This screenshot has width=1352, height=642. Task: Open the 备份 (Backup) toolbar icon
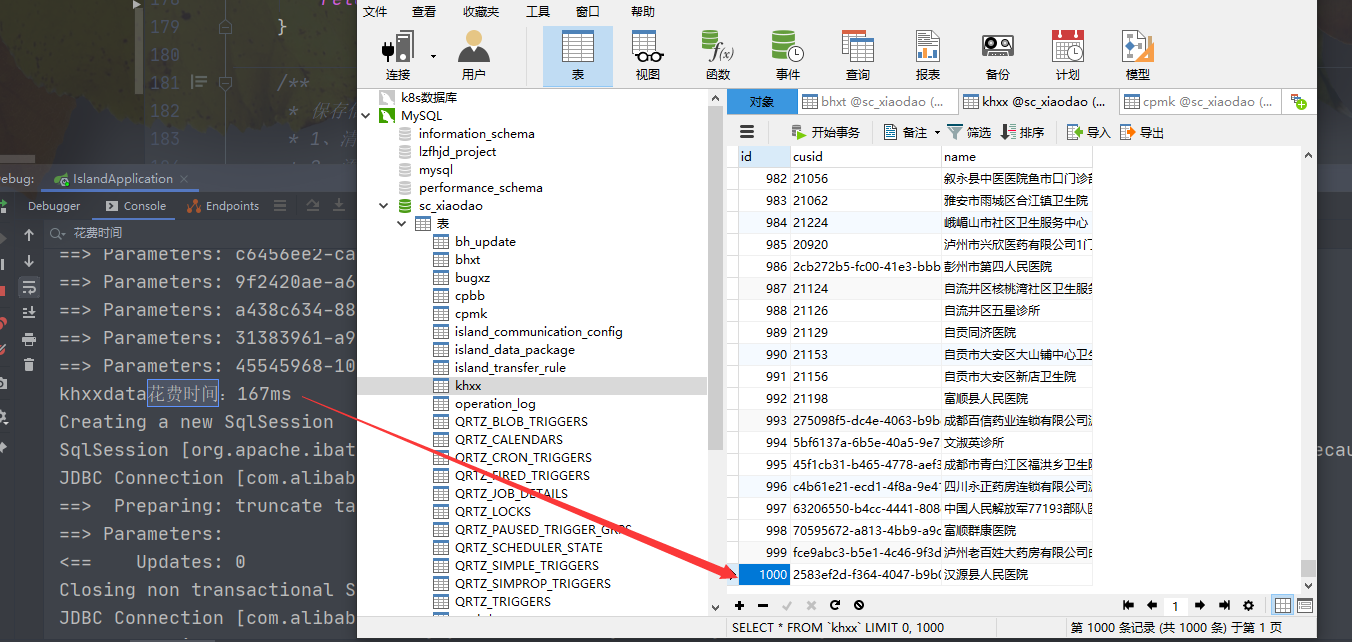pyautogui.click(x=998, y=55)
